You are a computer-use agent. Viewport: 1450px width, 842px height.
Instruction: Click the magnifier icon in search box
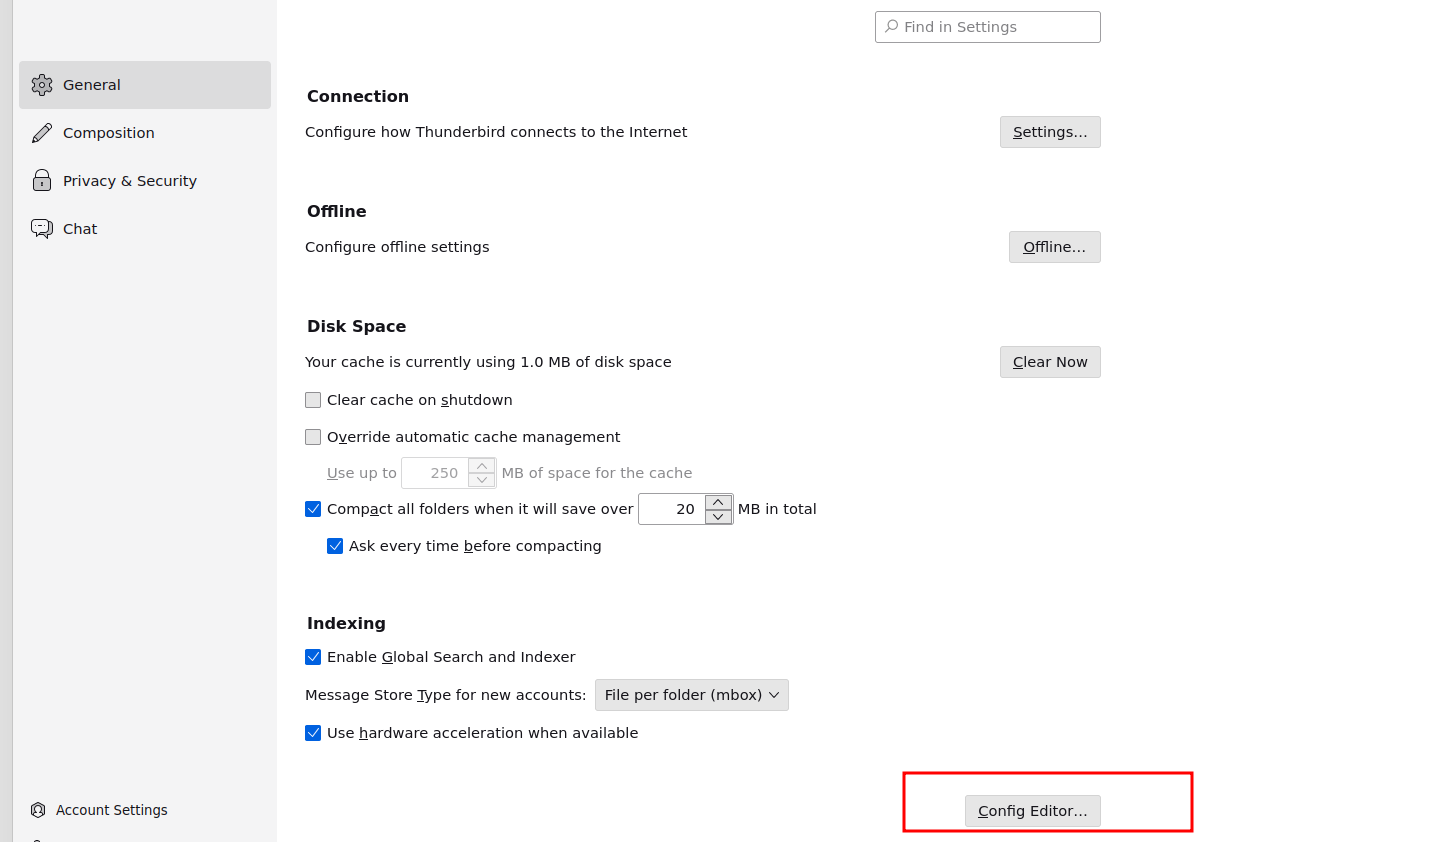(891, 27)
